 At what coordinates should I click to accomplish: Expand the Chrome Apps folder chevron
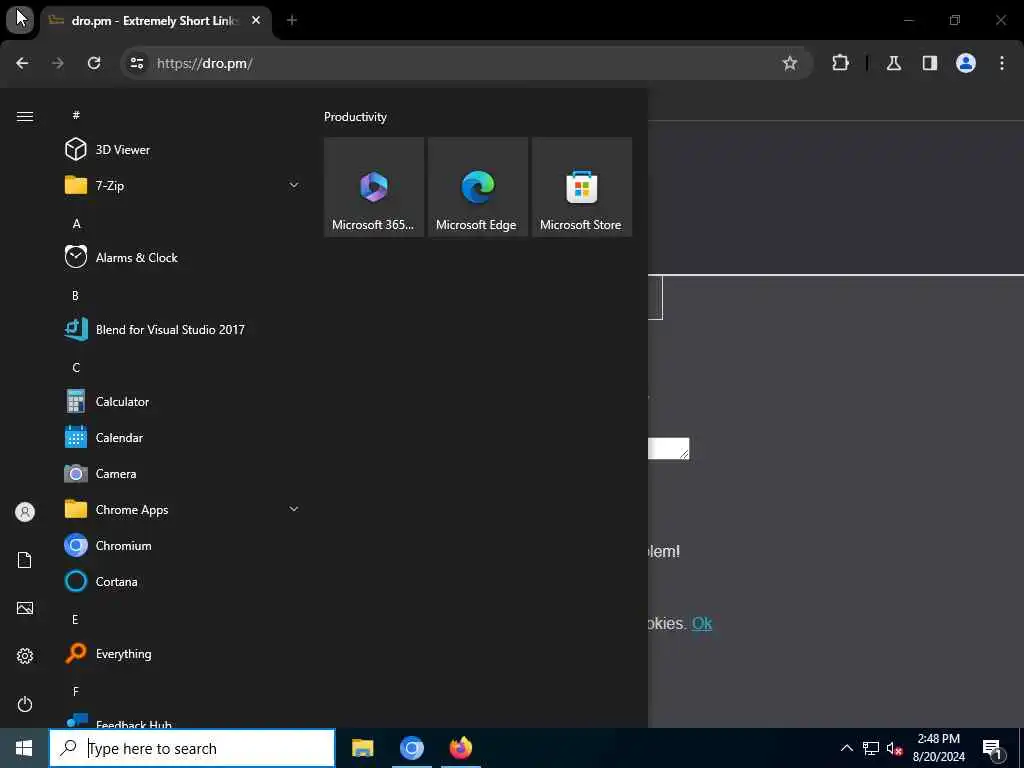tap(294, 509)
